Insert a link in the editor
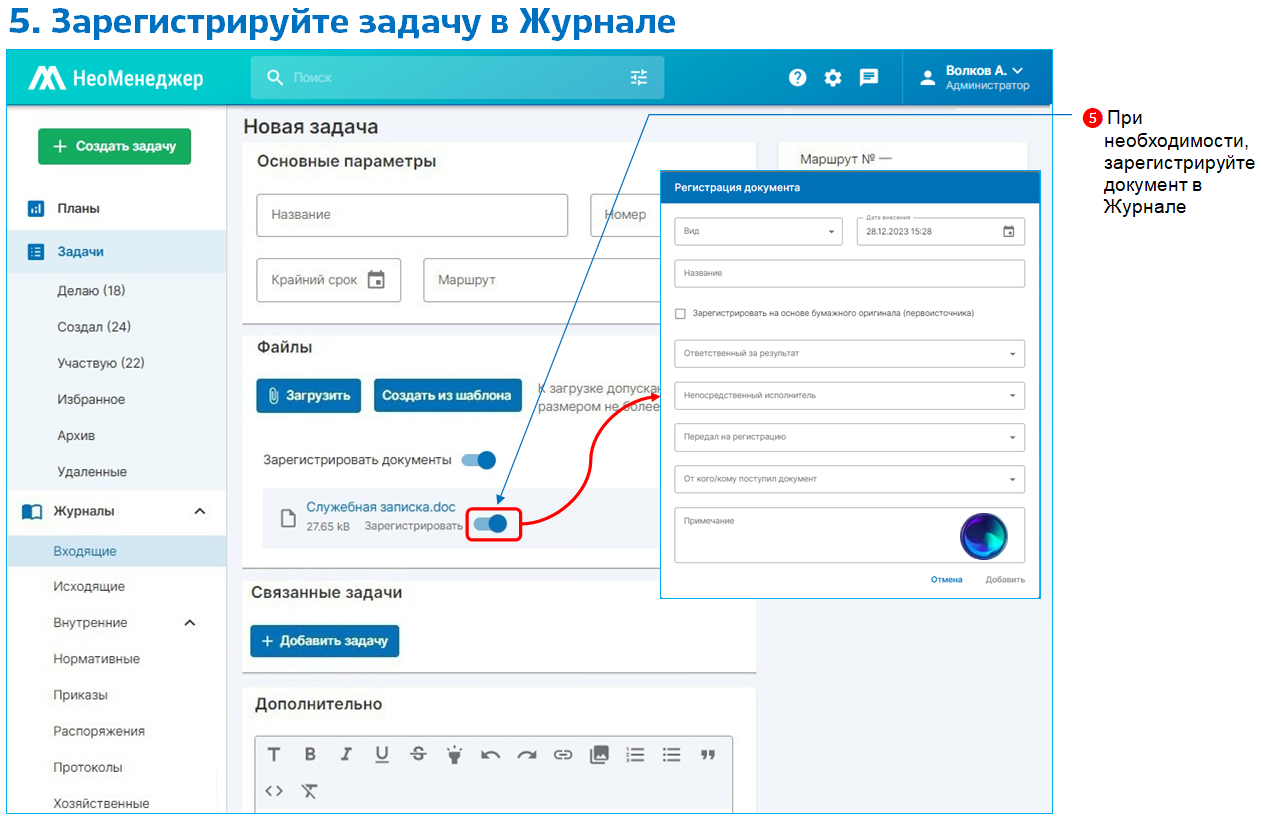 pyautogui.click(x=563, y=754)
